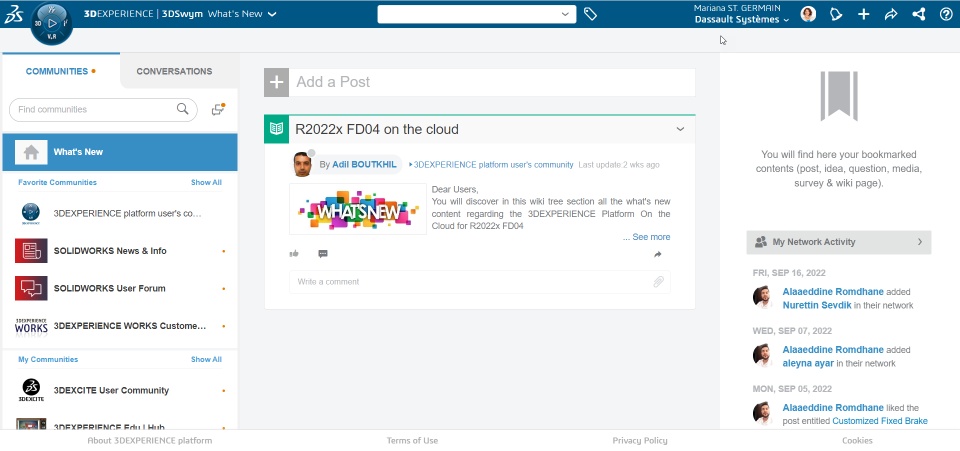Show All under My Communities
960x451 pixels.
206,359
